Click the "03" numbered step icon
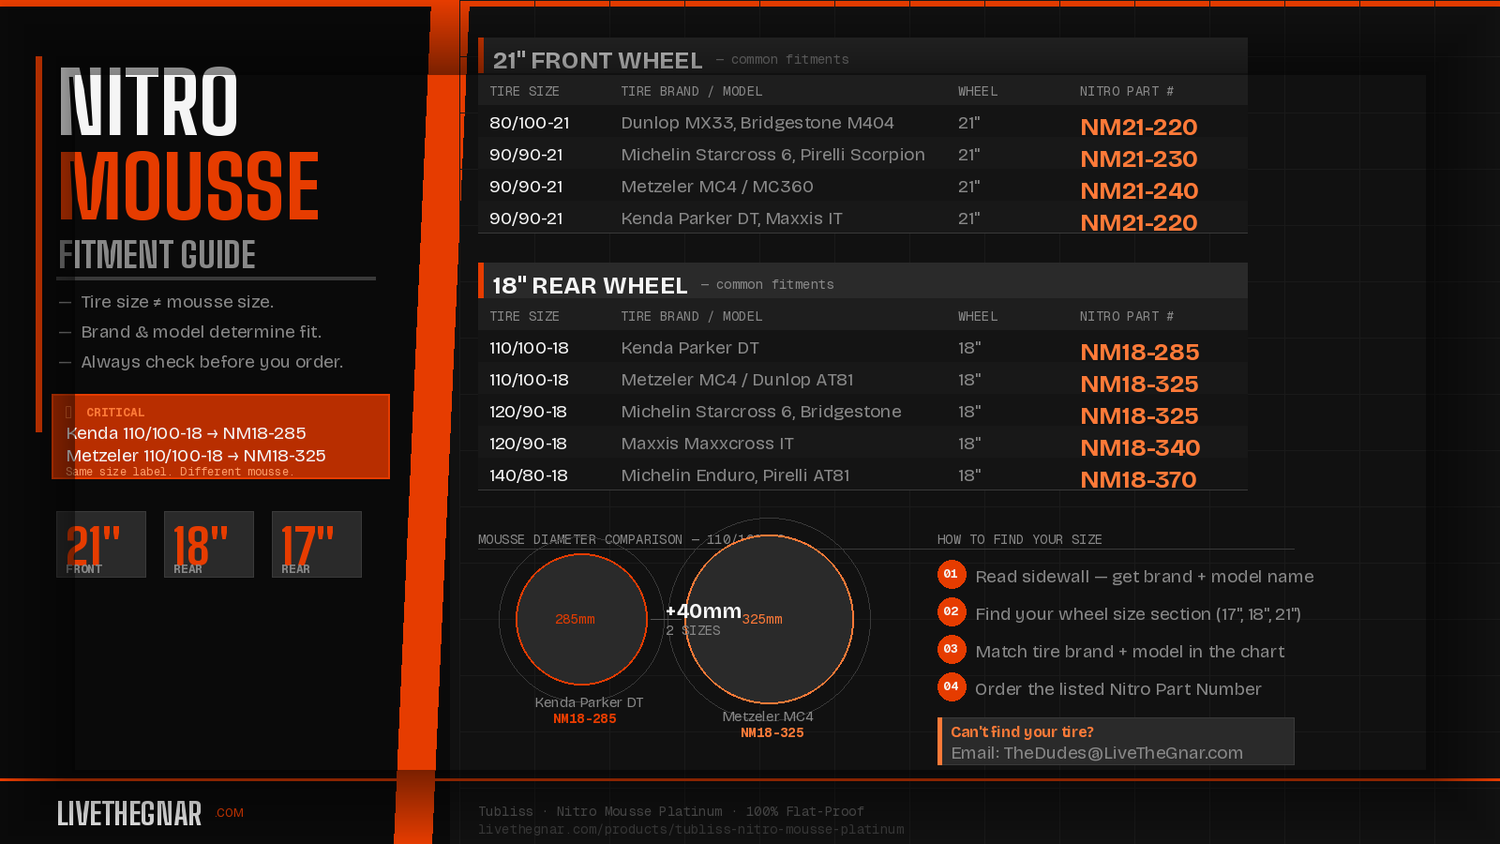The height and width of the screenshot is (844, 1500). (x=951, y=650)
